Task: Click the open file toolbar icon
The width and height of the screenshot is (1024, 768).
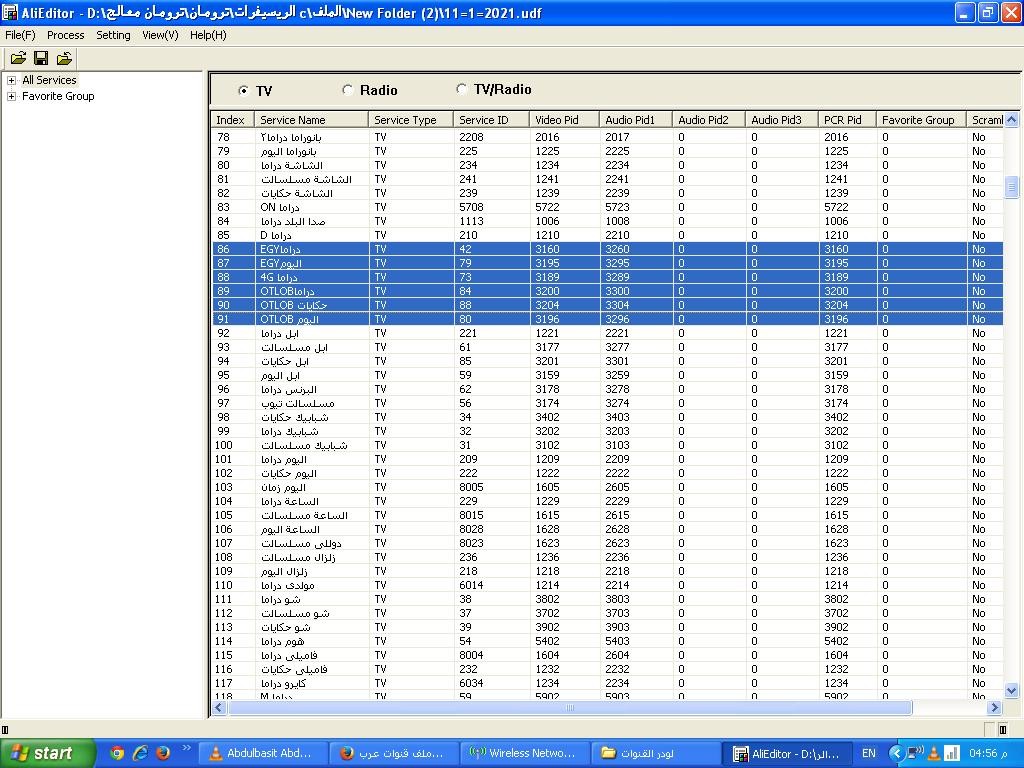Action: (x=18, y=59)
